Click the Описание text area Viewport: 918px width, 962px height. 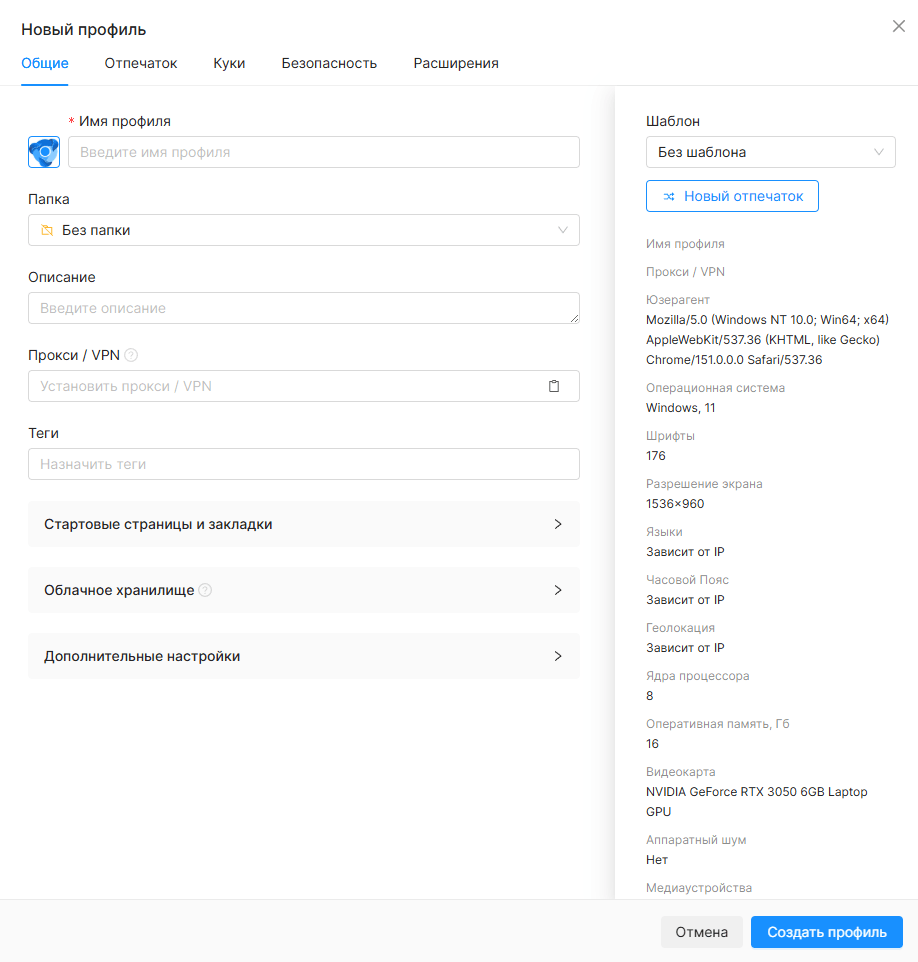[x=304, y=308]
